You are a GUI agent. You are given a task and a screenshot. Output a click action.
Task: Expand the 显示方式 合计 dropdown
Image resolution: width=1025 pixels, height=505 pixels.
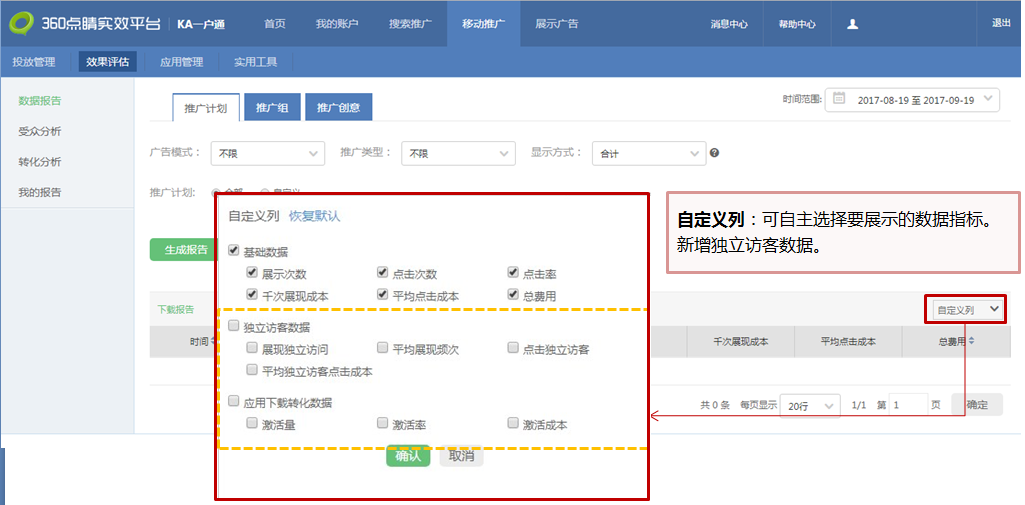(x=649, y=153)
